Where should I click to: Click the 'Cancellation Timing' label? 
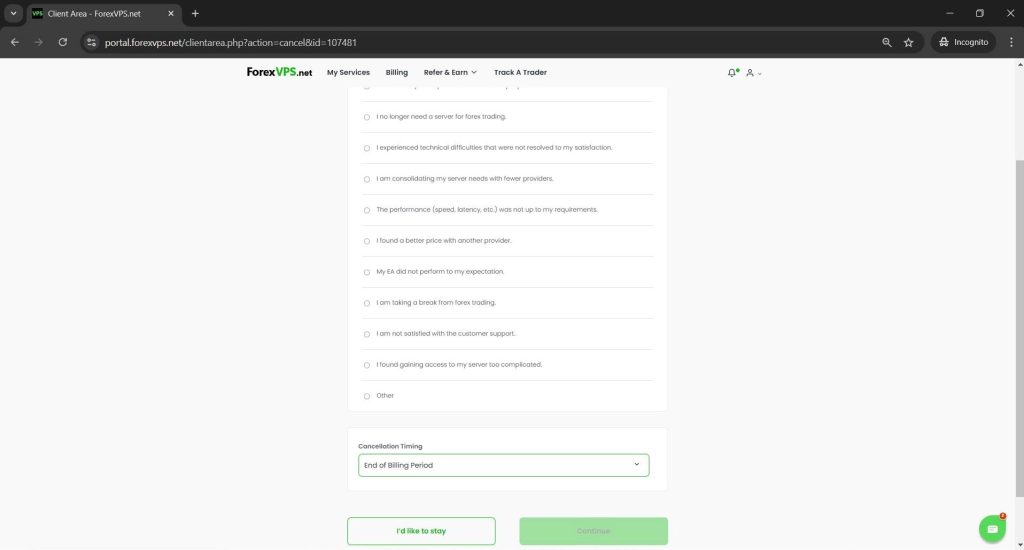(390, 446)
